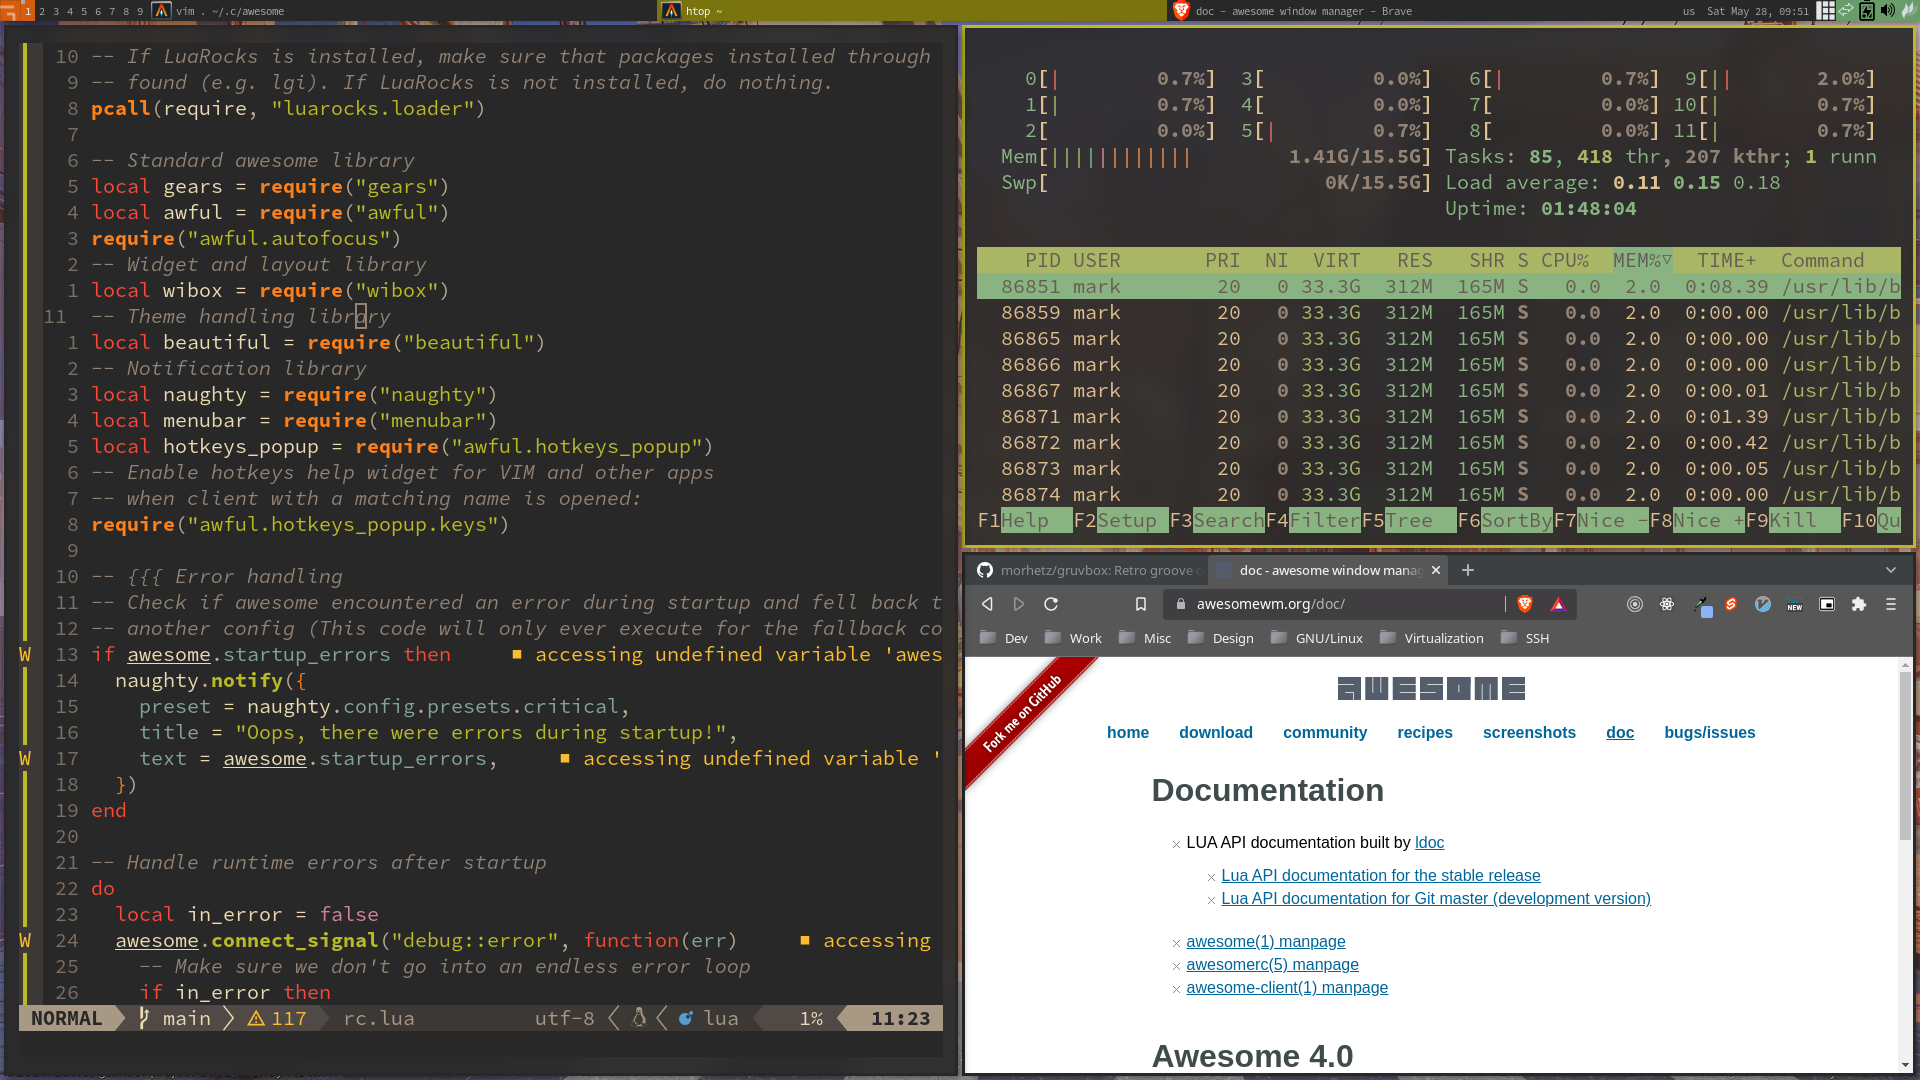Screen dimensions: 1920x1080
Task: Focus the htop task in the top tasklist
Action: click(x=912, y=11)
